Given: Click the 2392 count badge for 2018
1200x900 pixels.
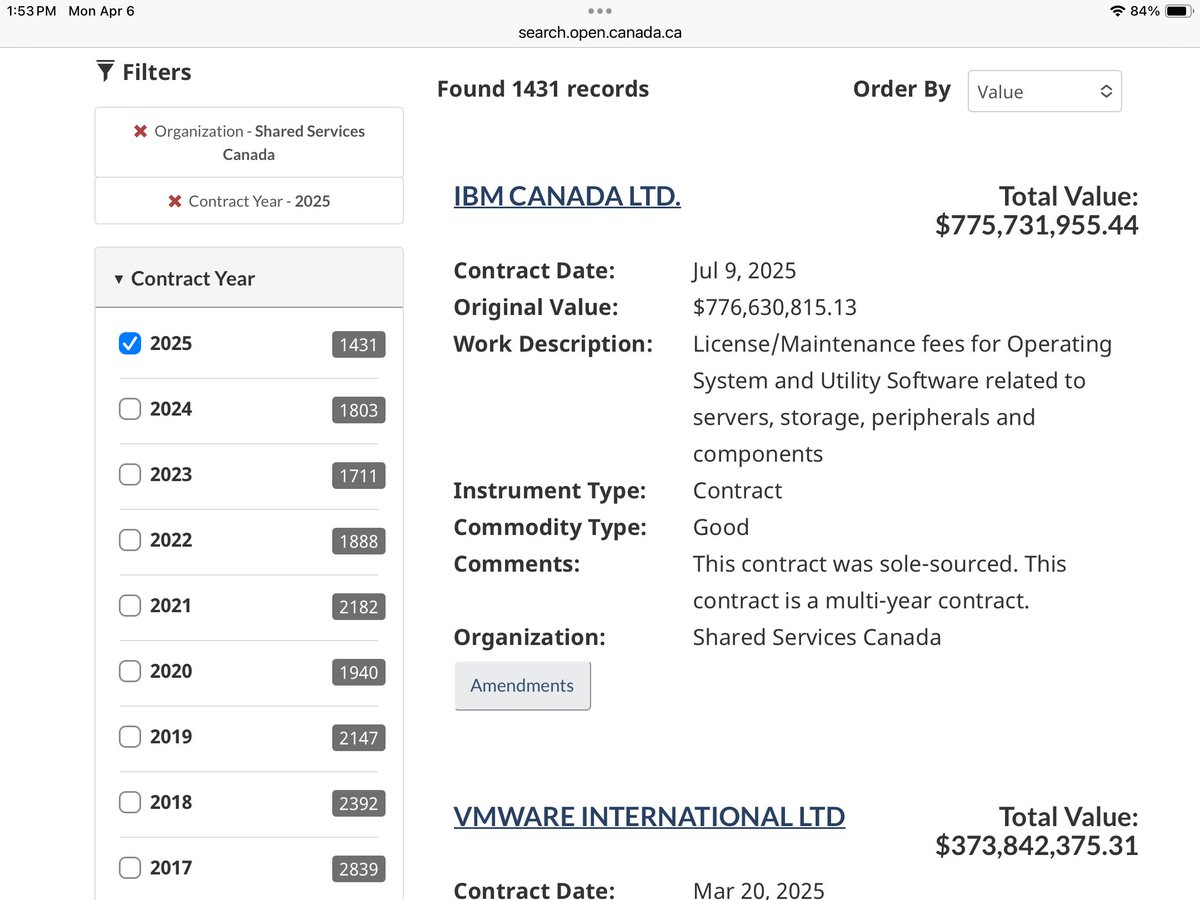Looking at the screenshot, I should [x=358, y=804].
